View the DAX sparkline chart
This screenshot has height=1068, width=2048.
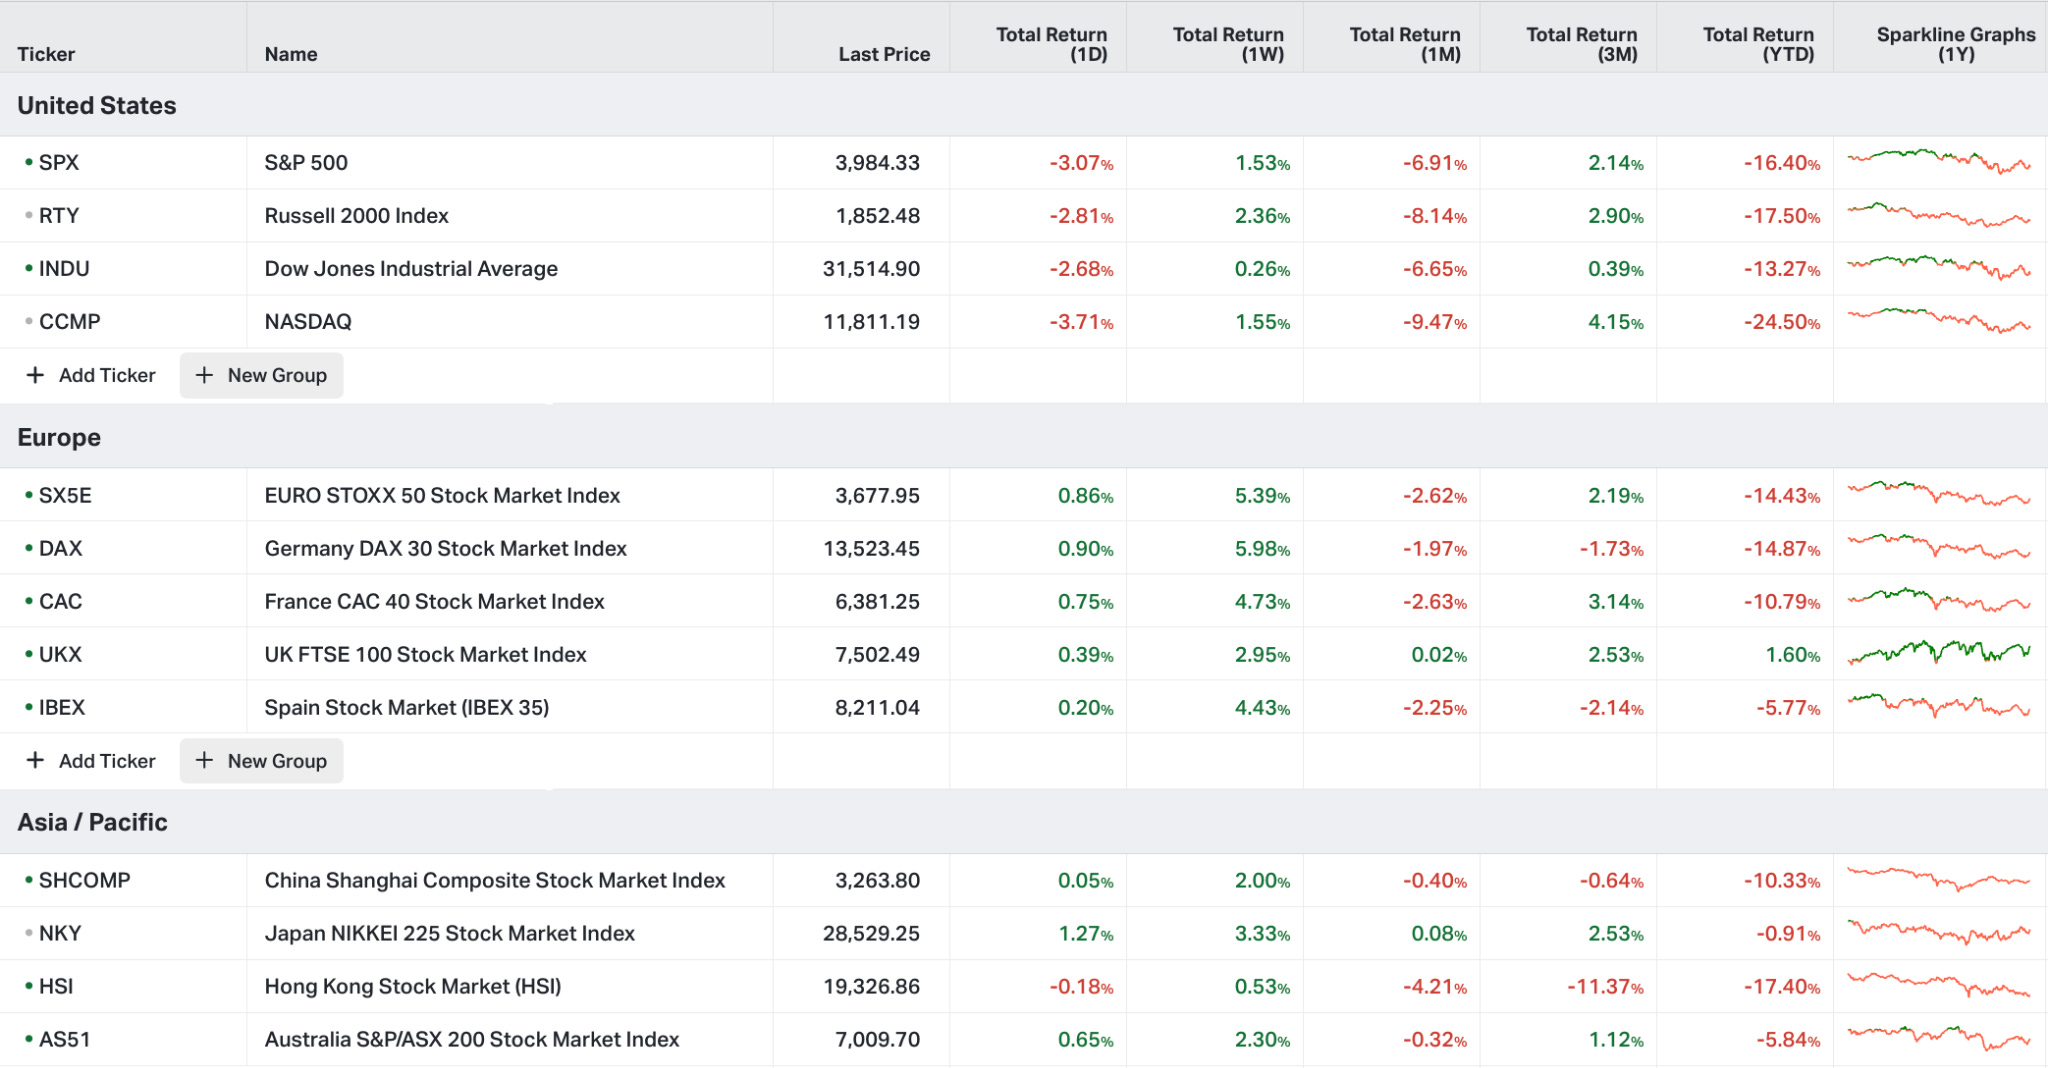click(x=1939, y=548)
